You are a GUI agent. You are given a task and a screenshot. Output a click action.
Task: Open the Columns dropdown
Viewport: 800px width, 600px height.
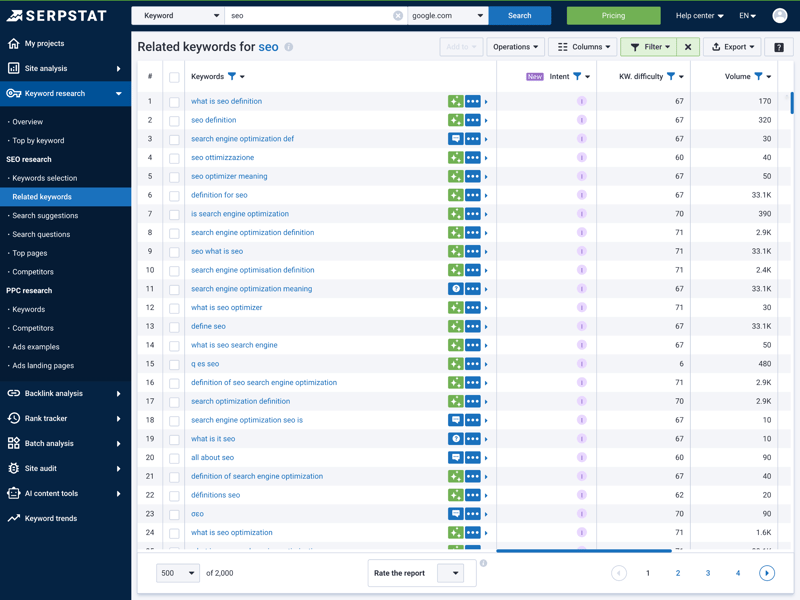(x=582, y=47)
